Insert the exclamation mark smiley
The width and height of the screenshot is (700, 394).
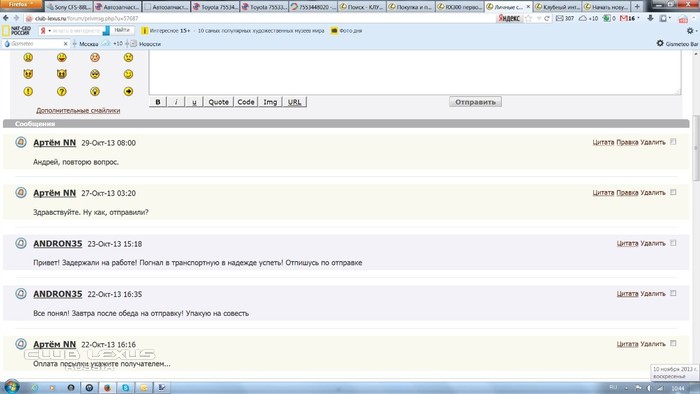[28, 91]
